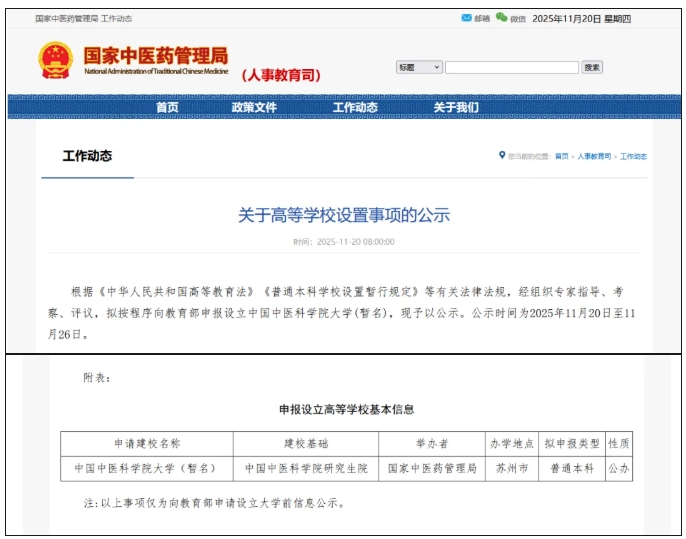Select the 工作动态 section tab heading
The image size is (686, 539).
pyautogui.click(x=88, y=156)
